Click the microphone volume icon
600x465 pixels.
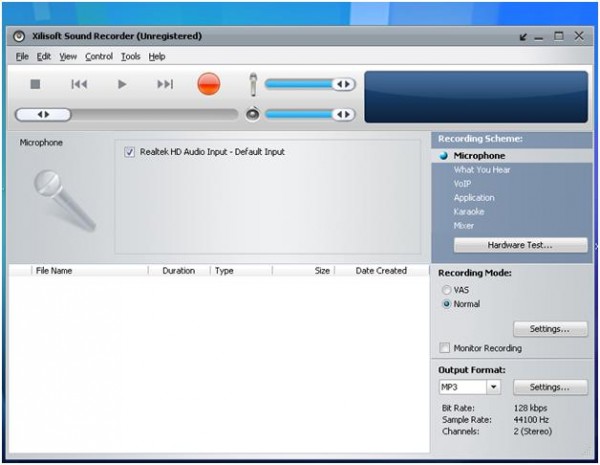(253, 84)
